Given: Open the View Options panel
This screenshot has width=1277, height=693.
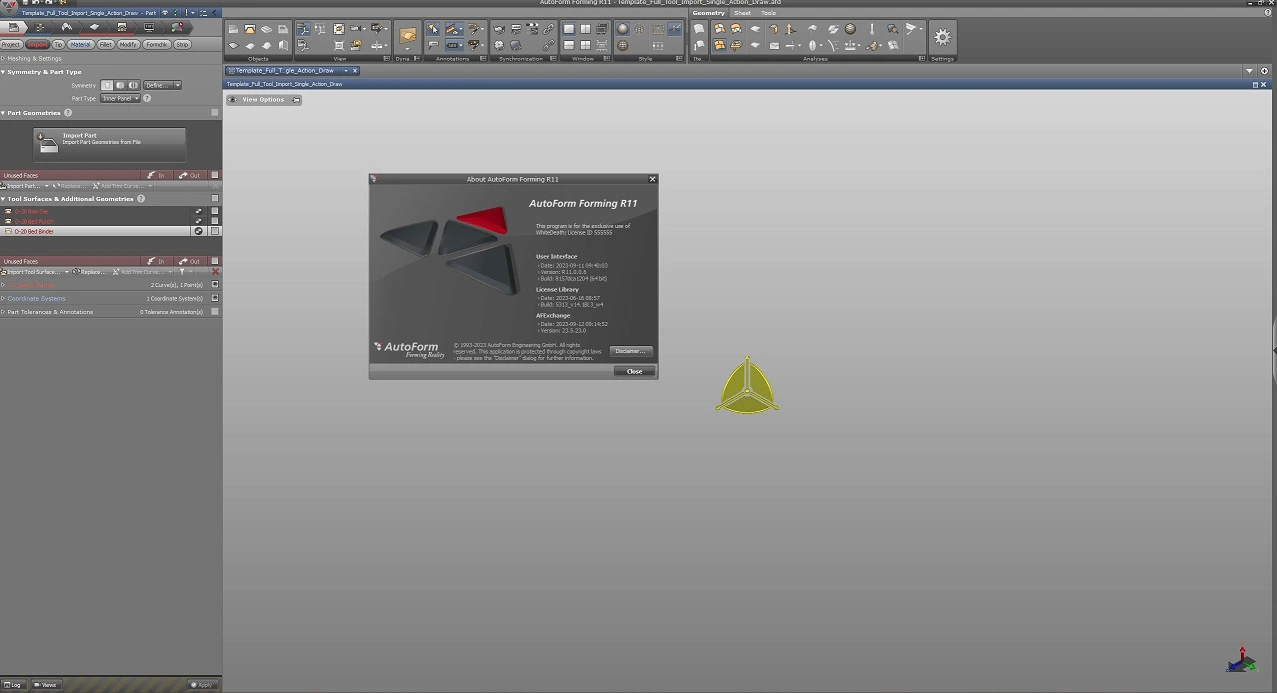Looking at the screenshot, I should coord(263,100).
